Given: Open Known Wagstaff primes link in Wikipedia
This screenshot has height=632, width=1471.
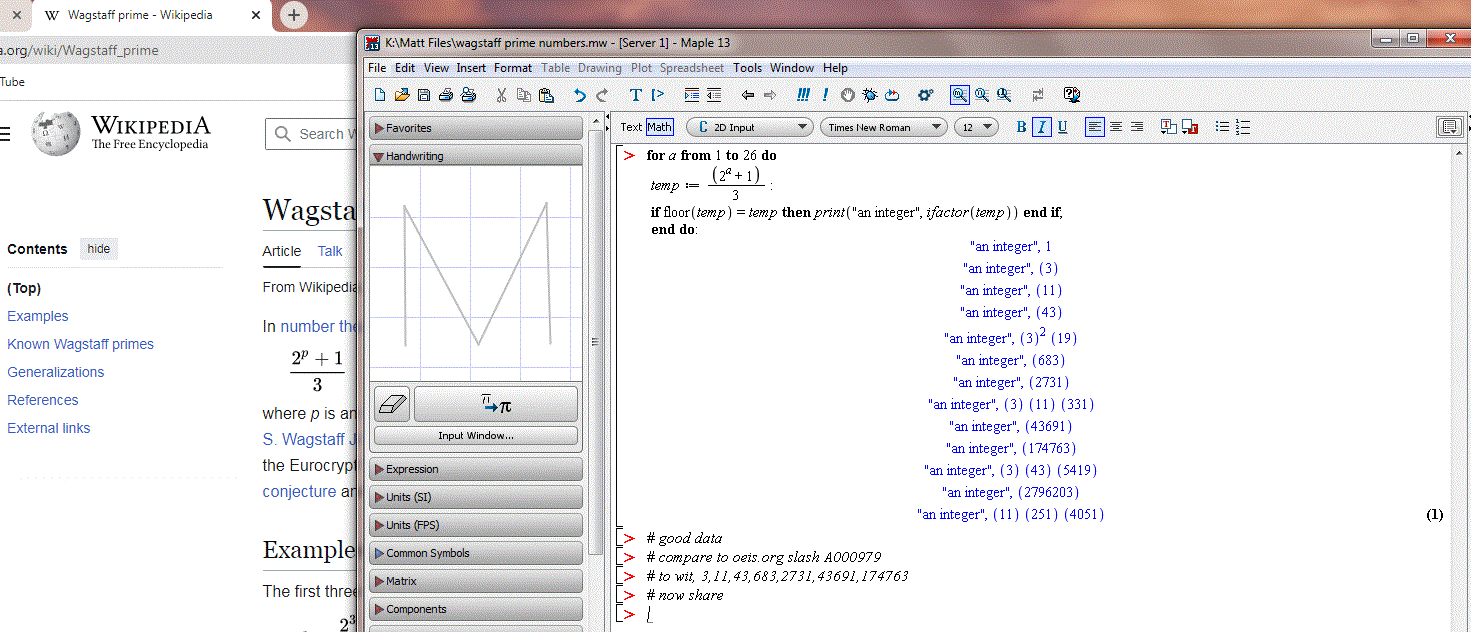Looking at the screenshot, I should tap(81, 344).
